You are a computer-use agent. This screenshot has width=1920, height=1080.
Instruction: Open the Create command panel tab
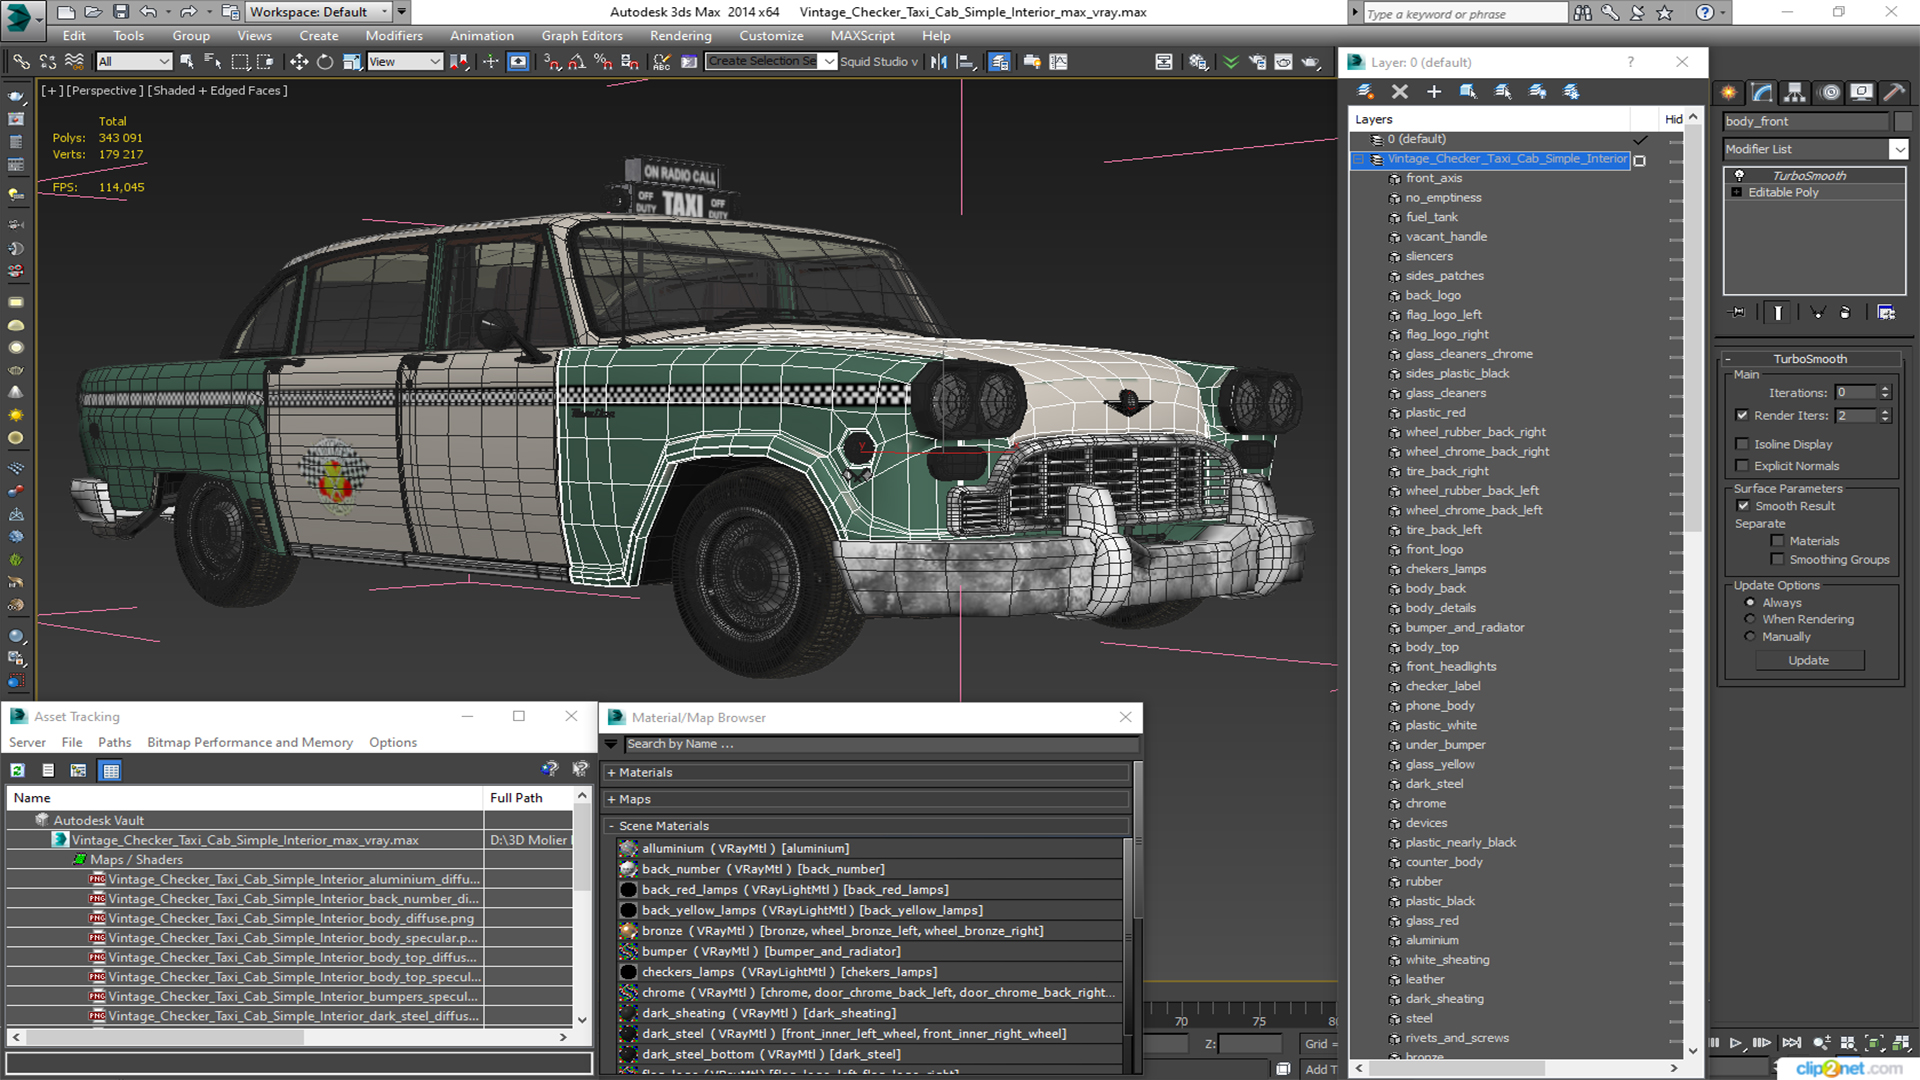click(x=1729, y=93)
